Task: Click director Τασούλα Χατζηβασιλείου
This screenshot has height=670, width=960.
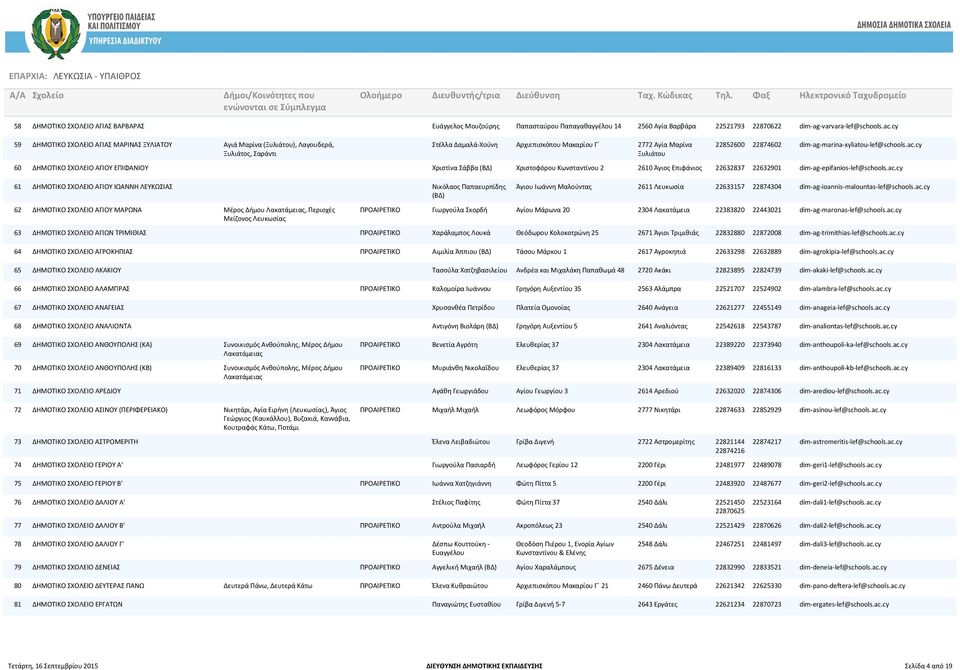Action: point(470,270)
